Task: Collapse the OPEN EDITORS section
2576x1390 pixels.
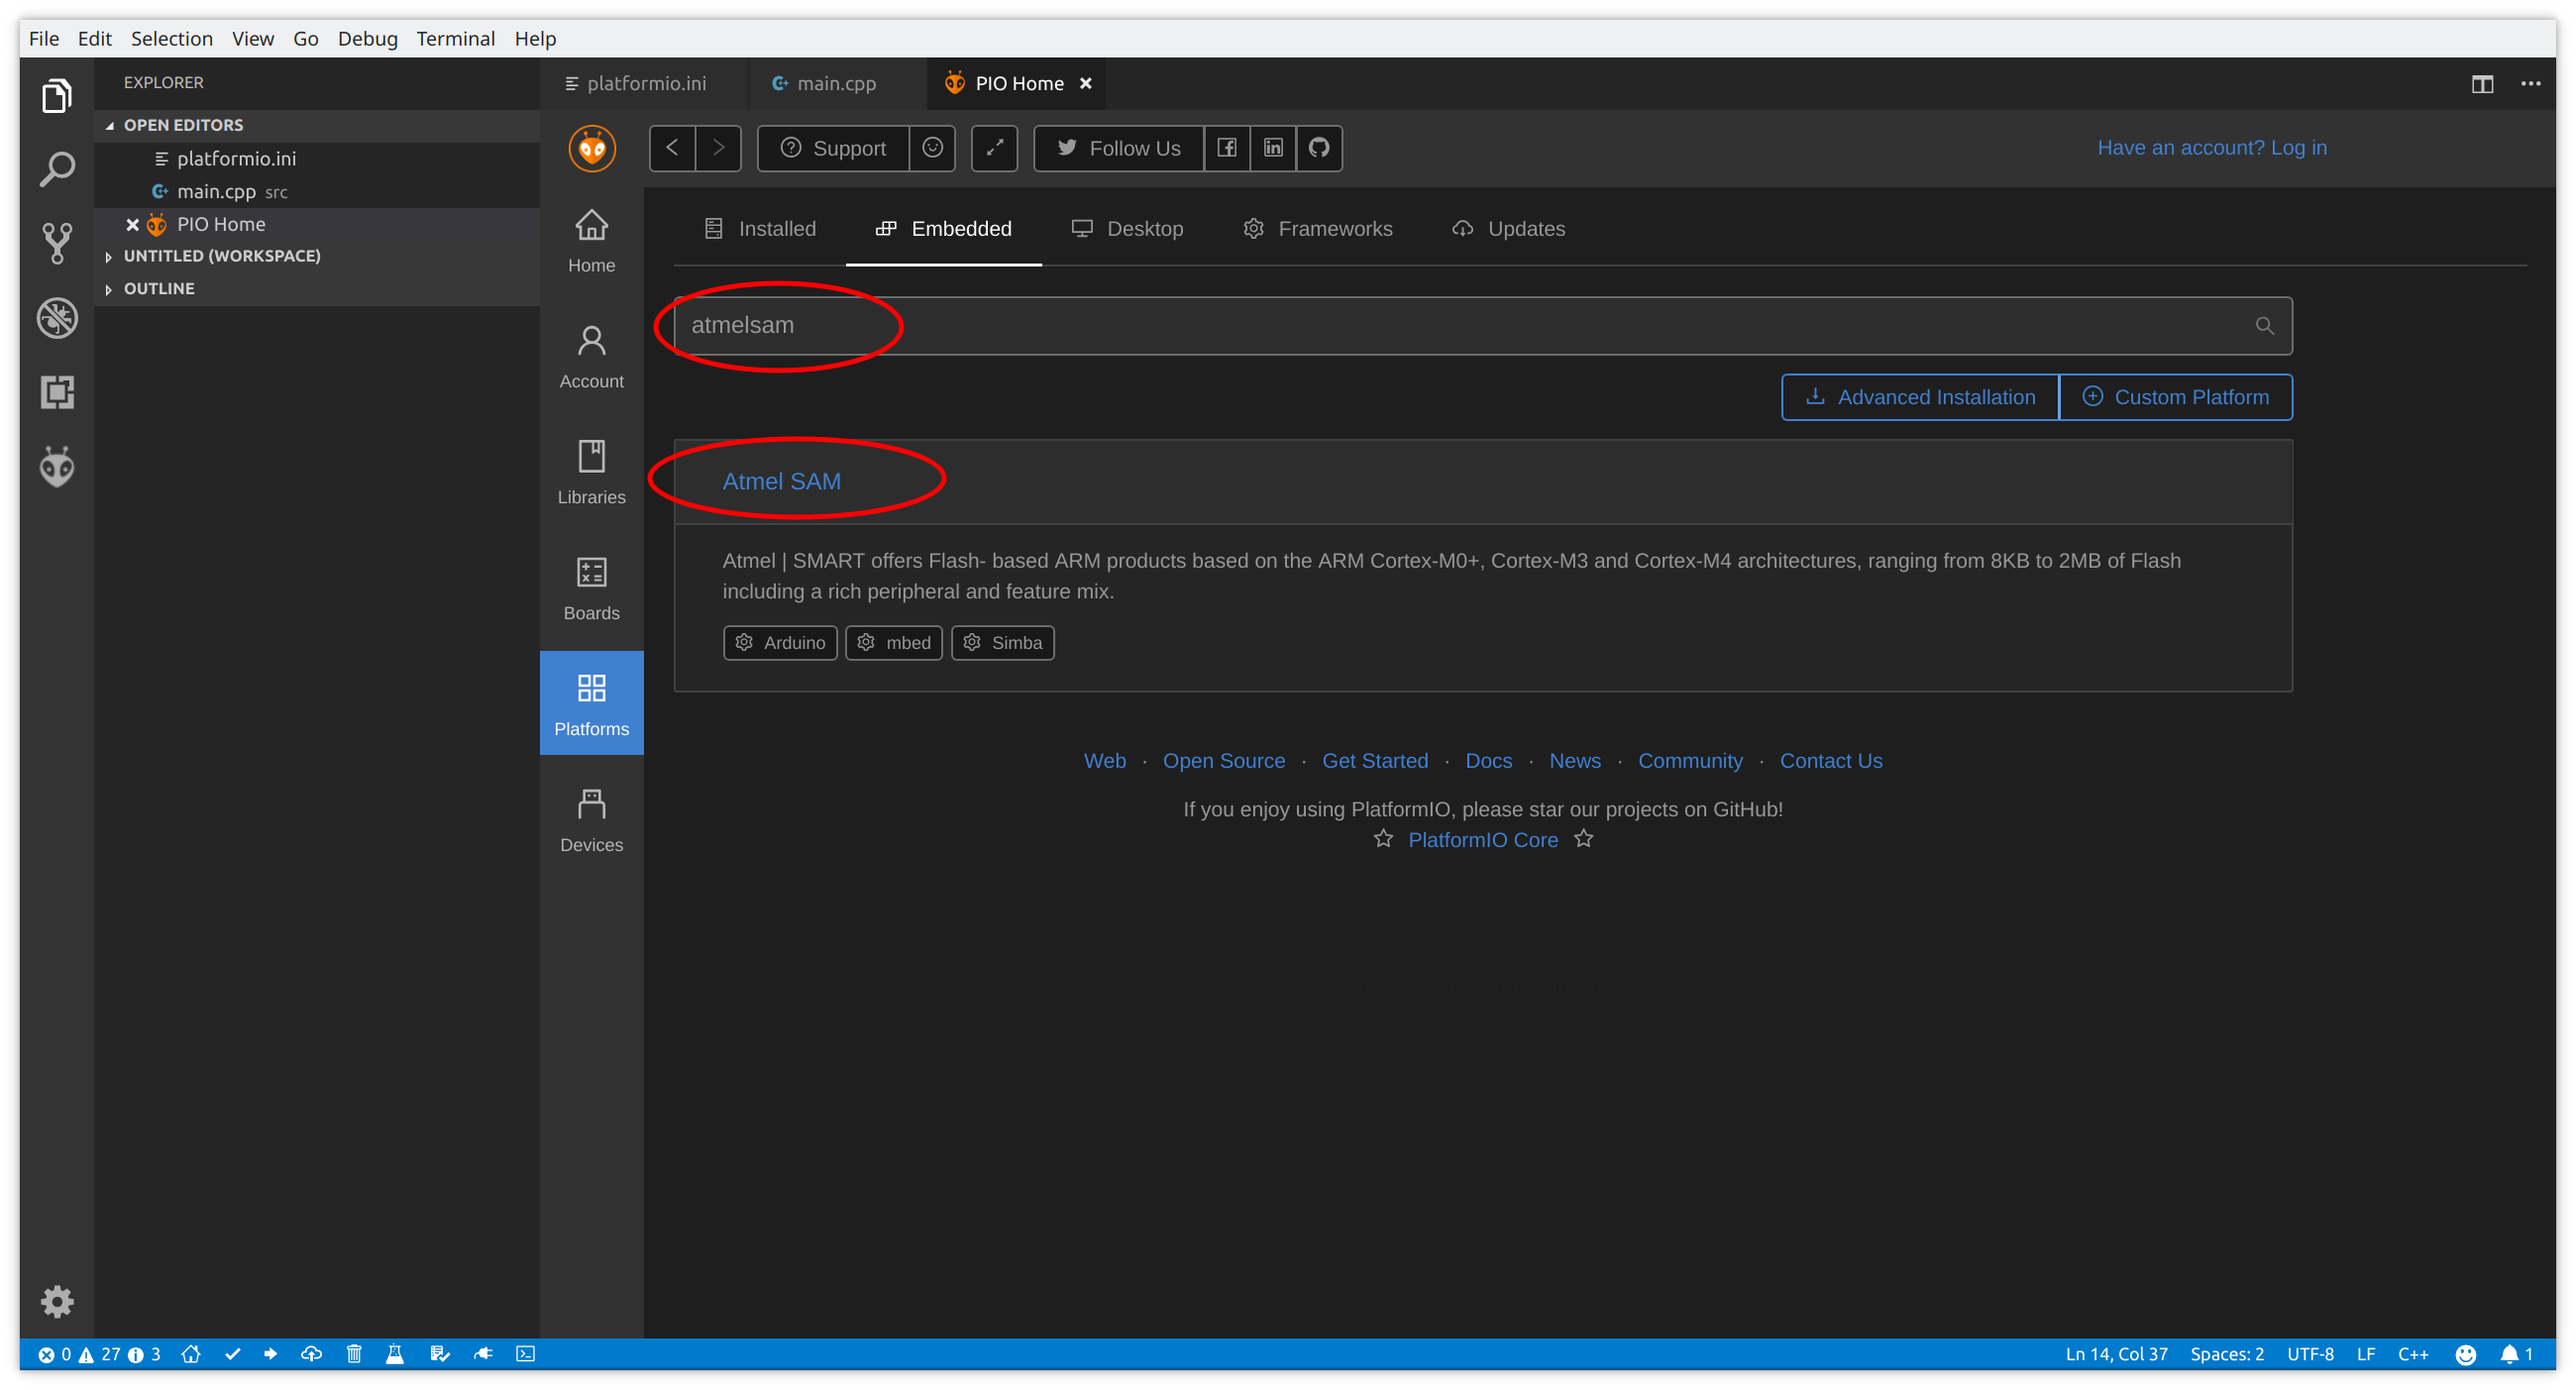Action: coord(317,125)
